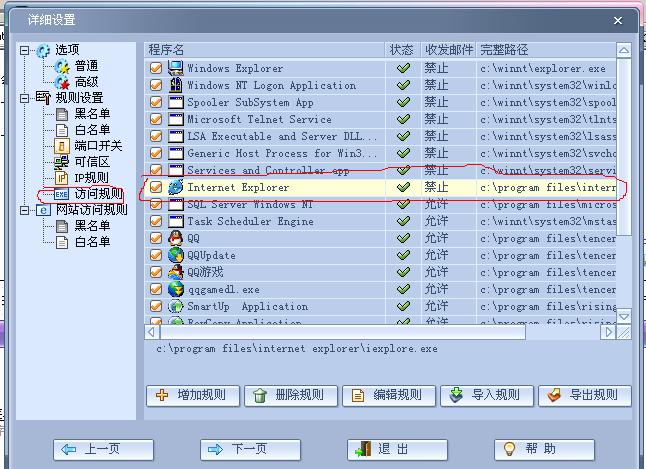This screenshot has width=646, height=469.
Task: Open 端口开关 port switch icon
Action: pos(61,146)
